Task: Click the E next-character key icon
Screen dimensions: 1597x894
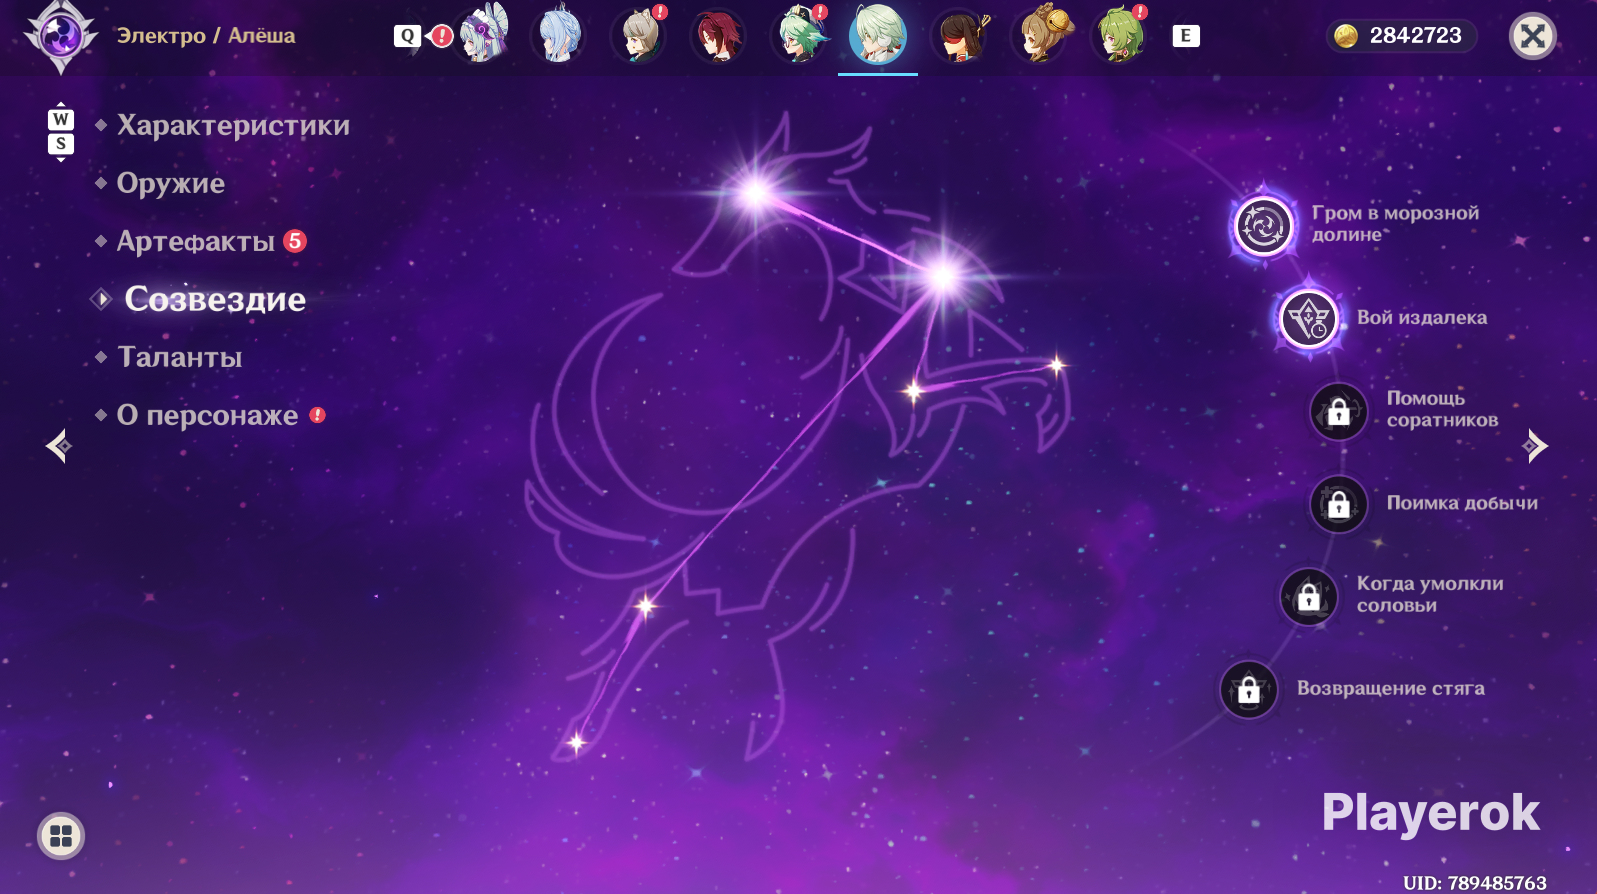Action: [1185, 36]
